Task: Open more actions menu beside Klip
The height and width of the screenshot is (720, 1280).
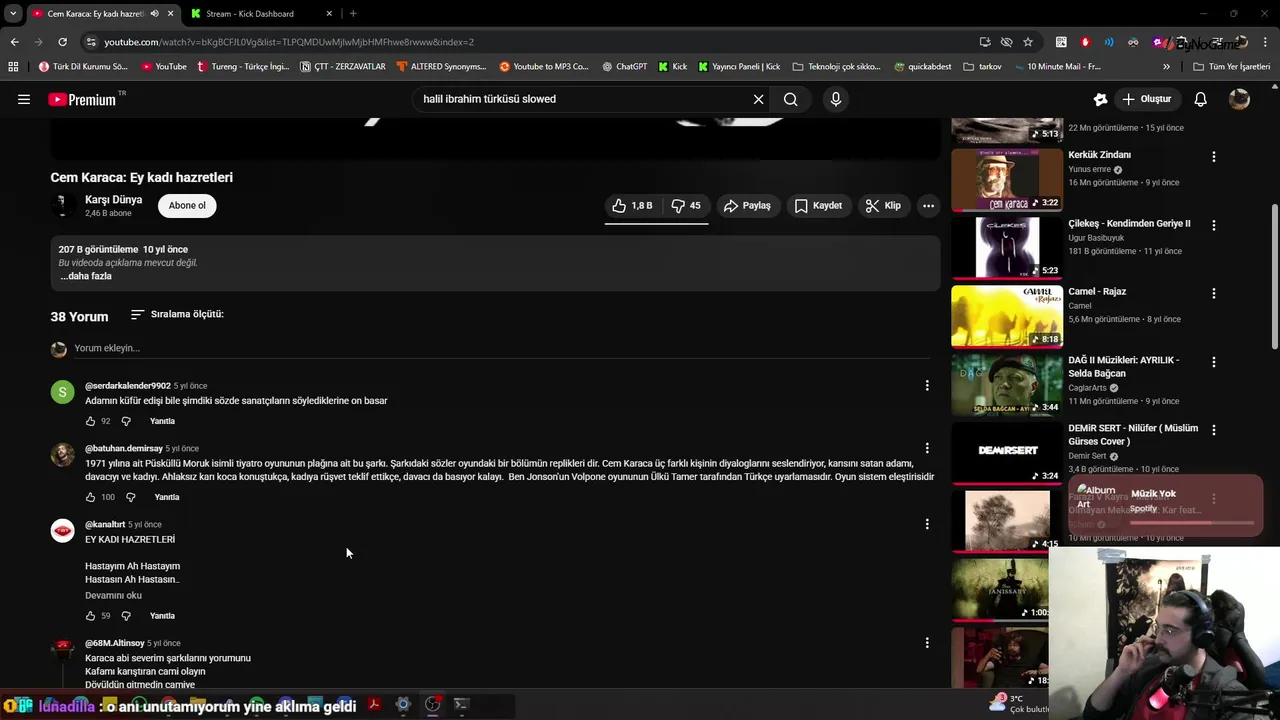Action: pos(928,205)
